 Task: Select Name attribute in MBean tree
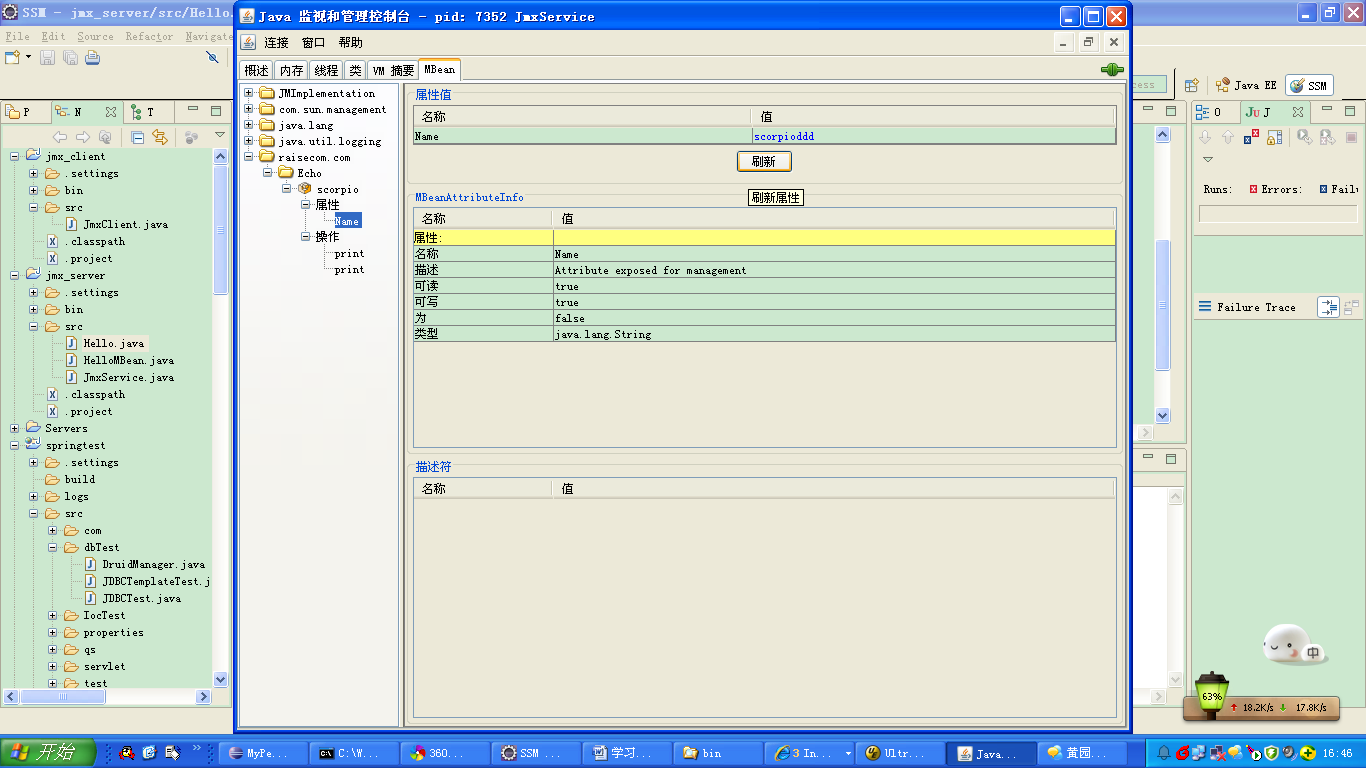347,221
